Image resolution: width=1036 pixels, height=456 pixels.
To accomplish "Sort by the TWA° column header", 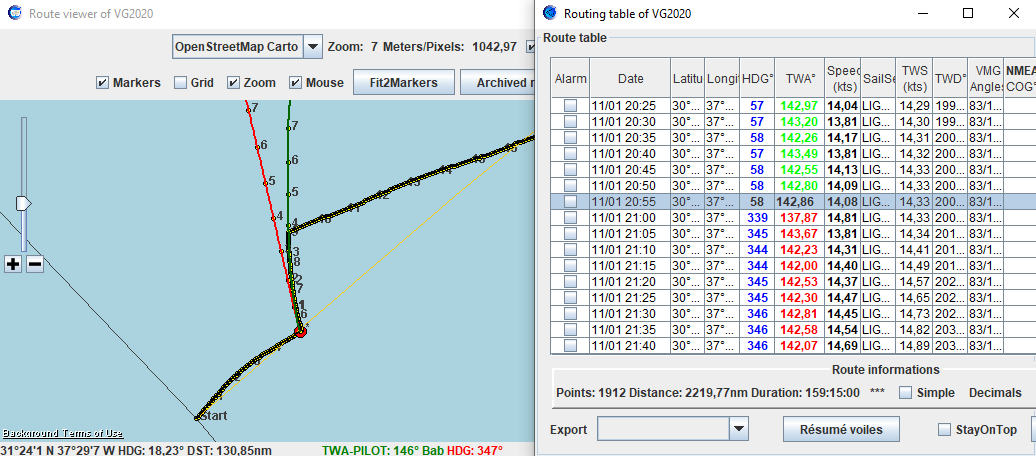I will tap(799, 78).
